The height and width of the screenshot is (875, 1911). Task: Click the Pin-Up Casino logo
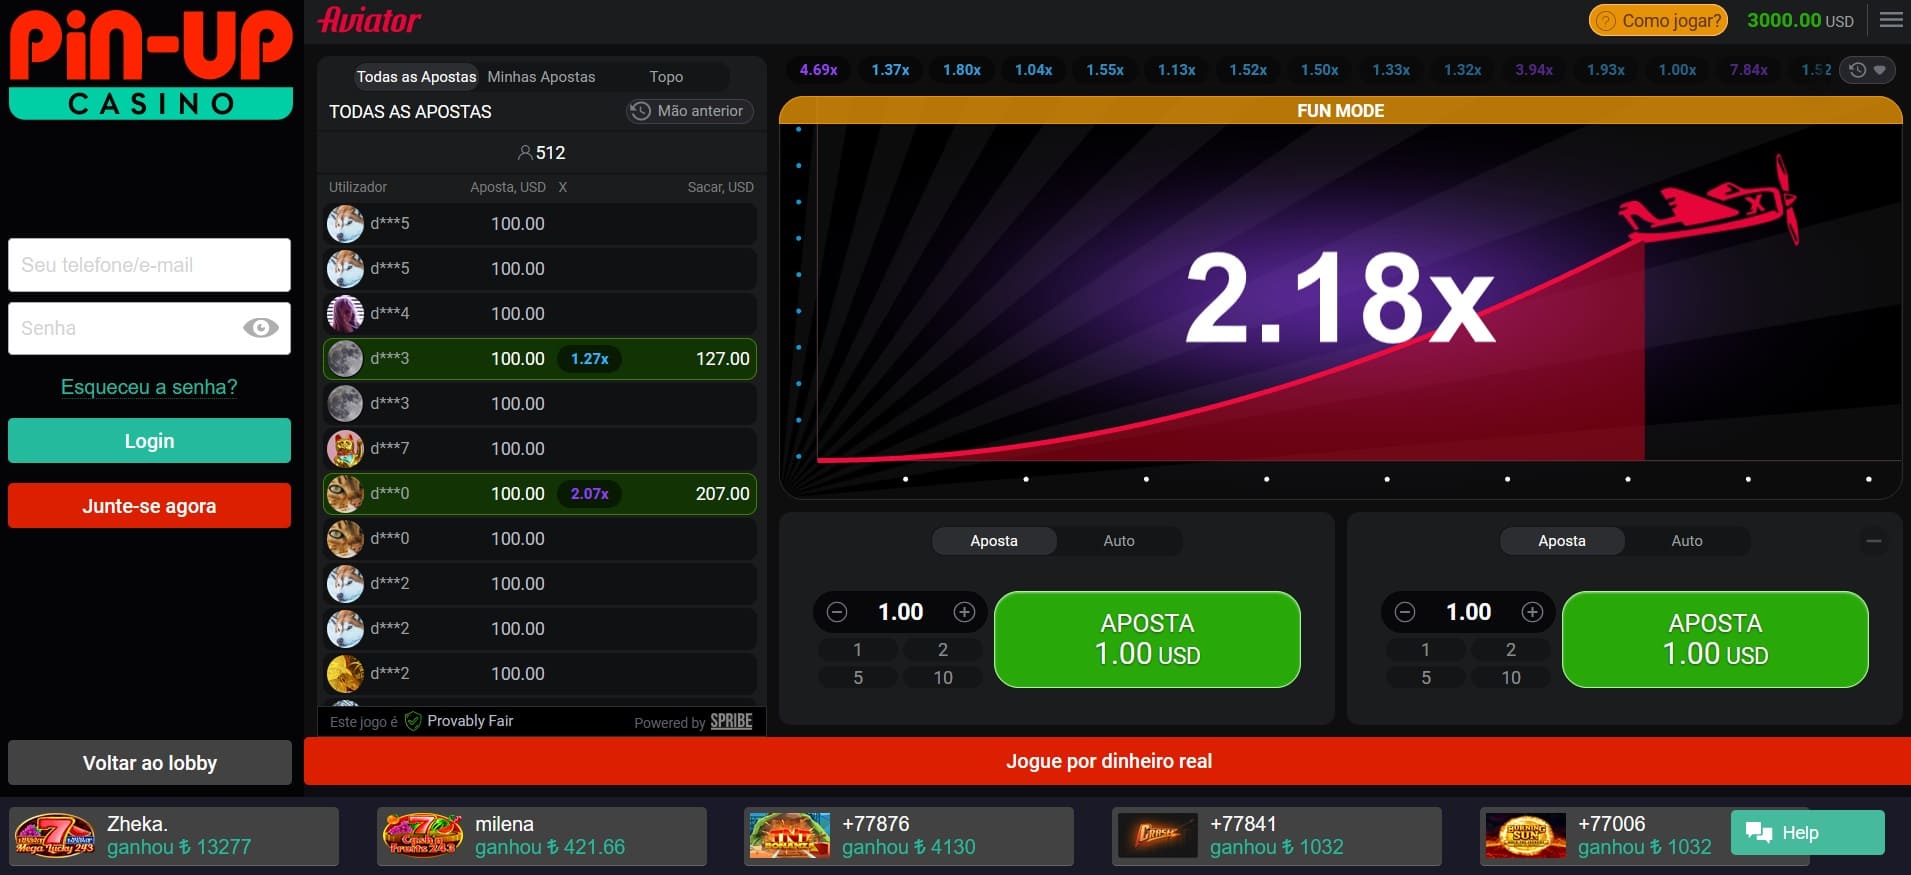coord(151,65)
